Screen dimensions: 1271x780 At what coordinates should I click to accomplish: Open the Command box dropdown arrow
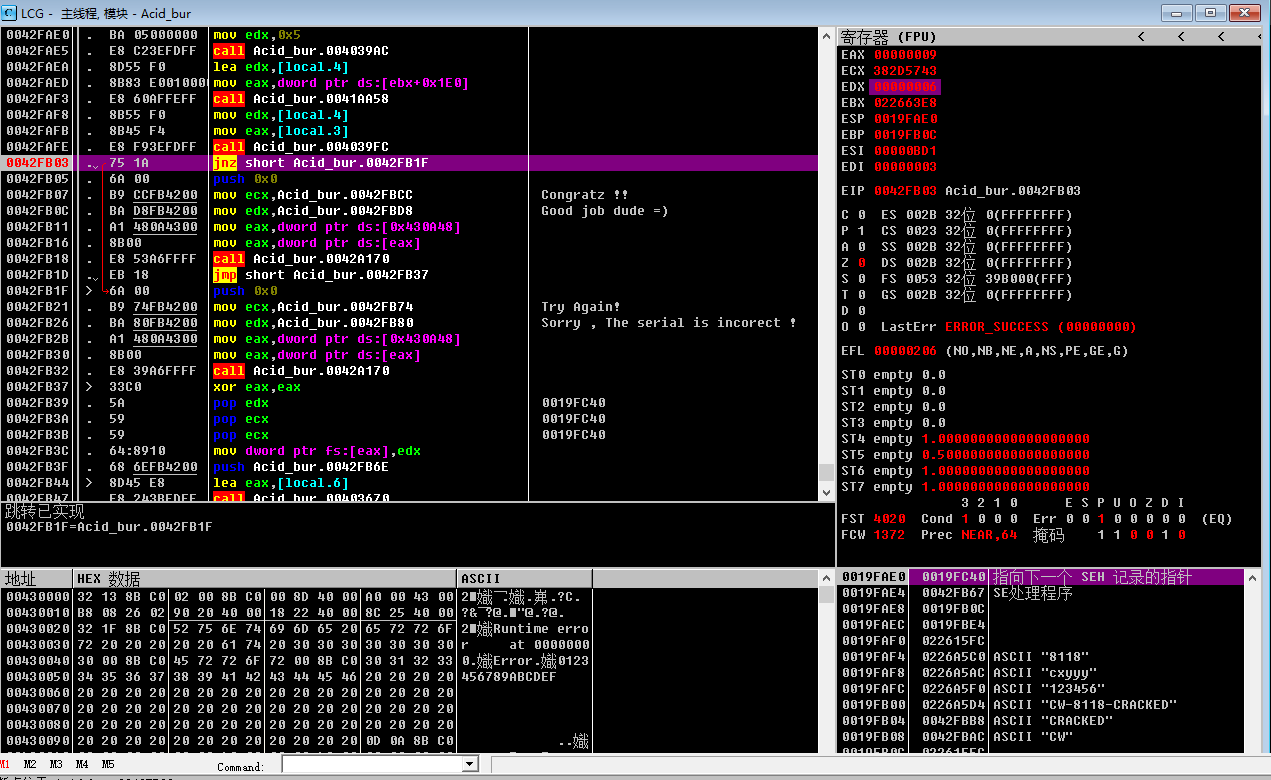pyautogui.click(x=470, y=764)
